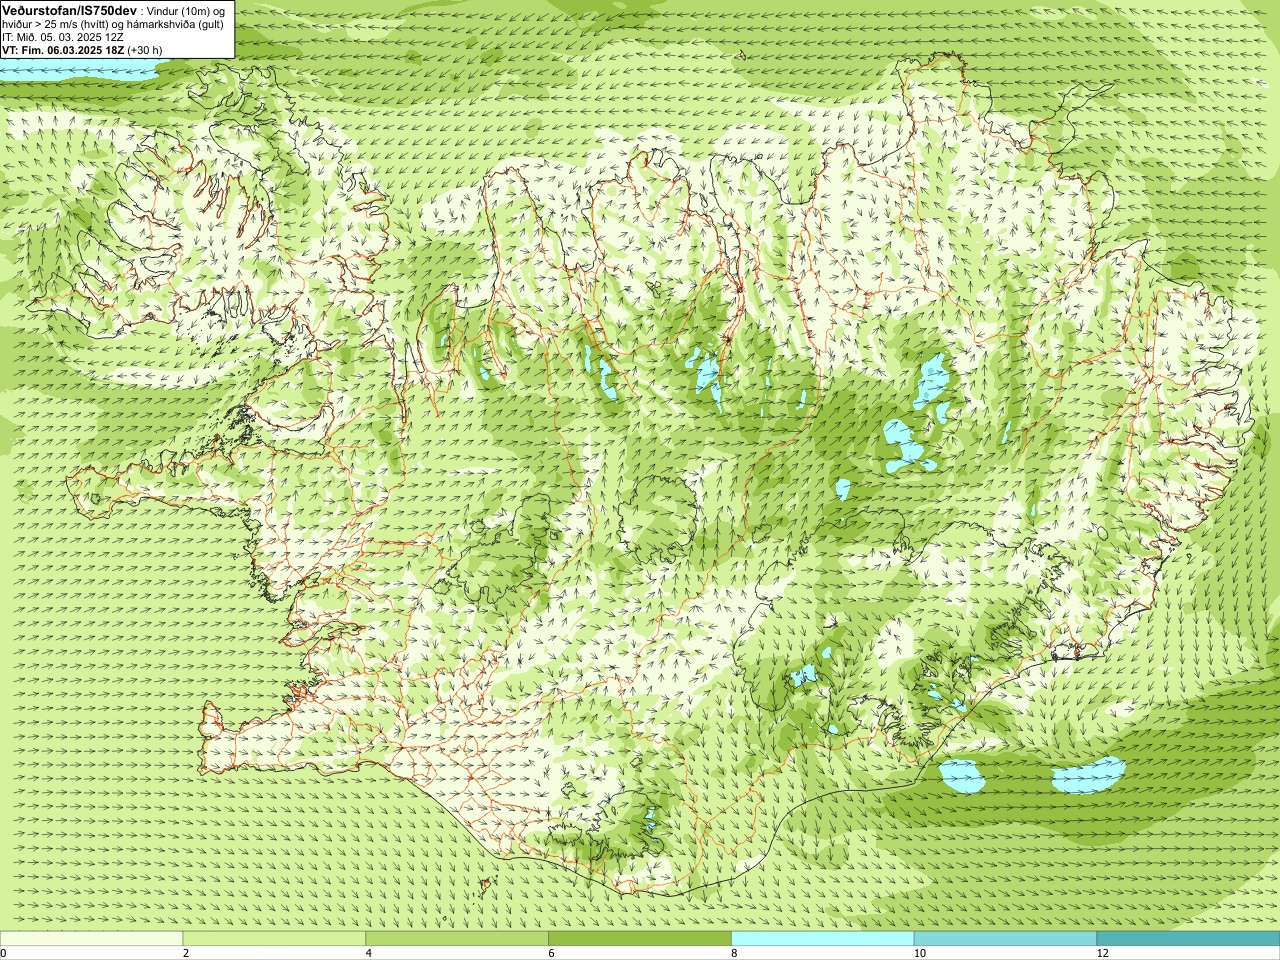This screenshot has height=960, width=1280.
Task: Click the scale label '8'
Action: click(734, 953)
